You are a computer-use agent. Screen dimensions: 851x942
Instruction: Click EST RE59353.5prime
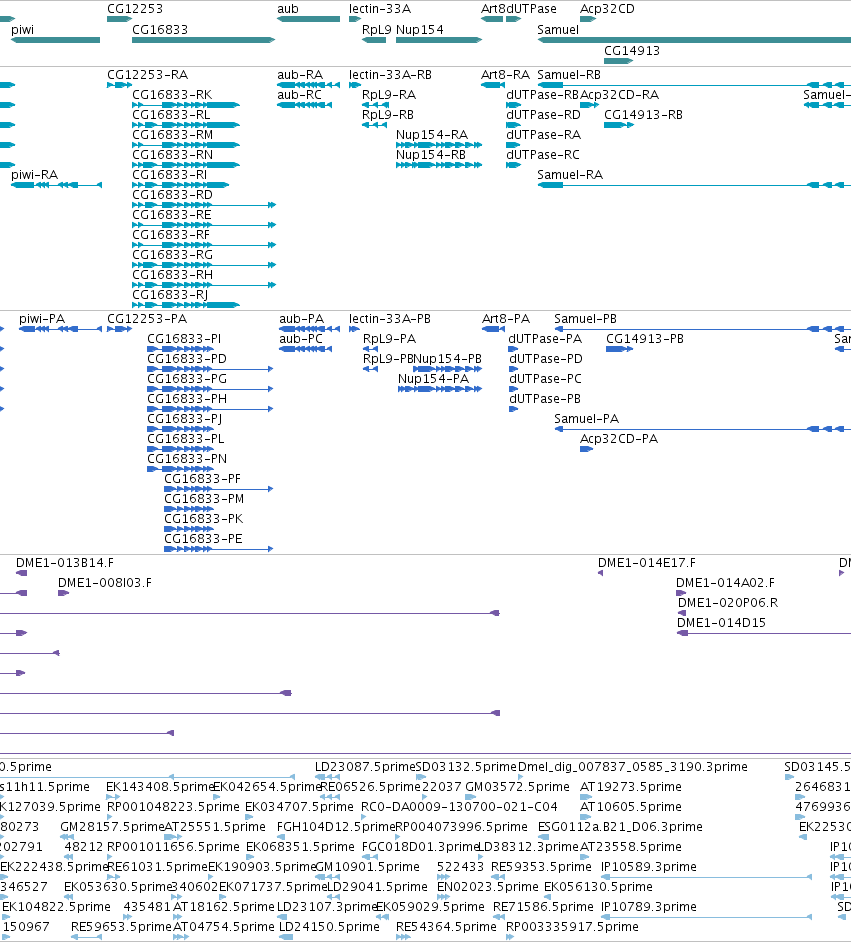tap(541, 866)
